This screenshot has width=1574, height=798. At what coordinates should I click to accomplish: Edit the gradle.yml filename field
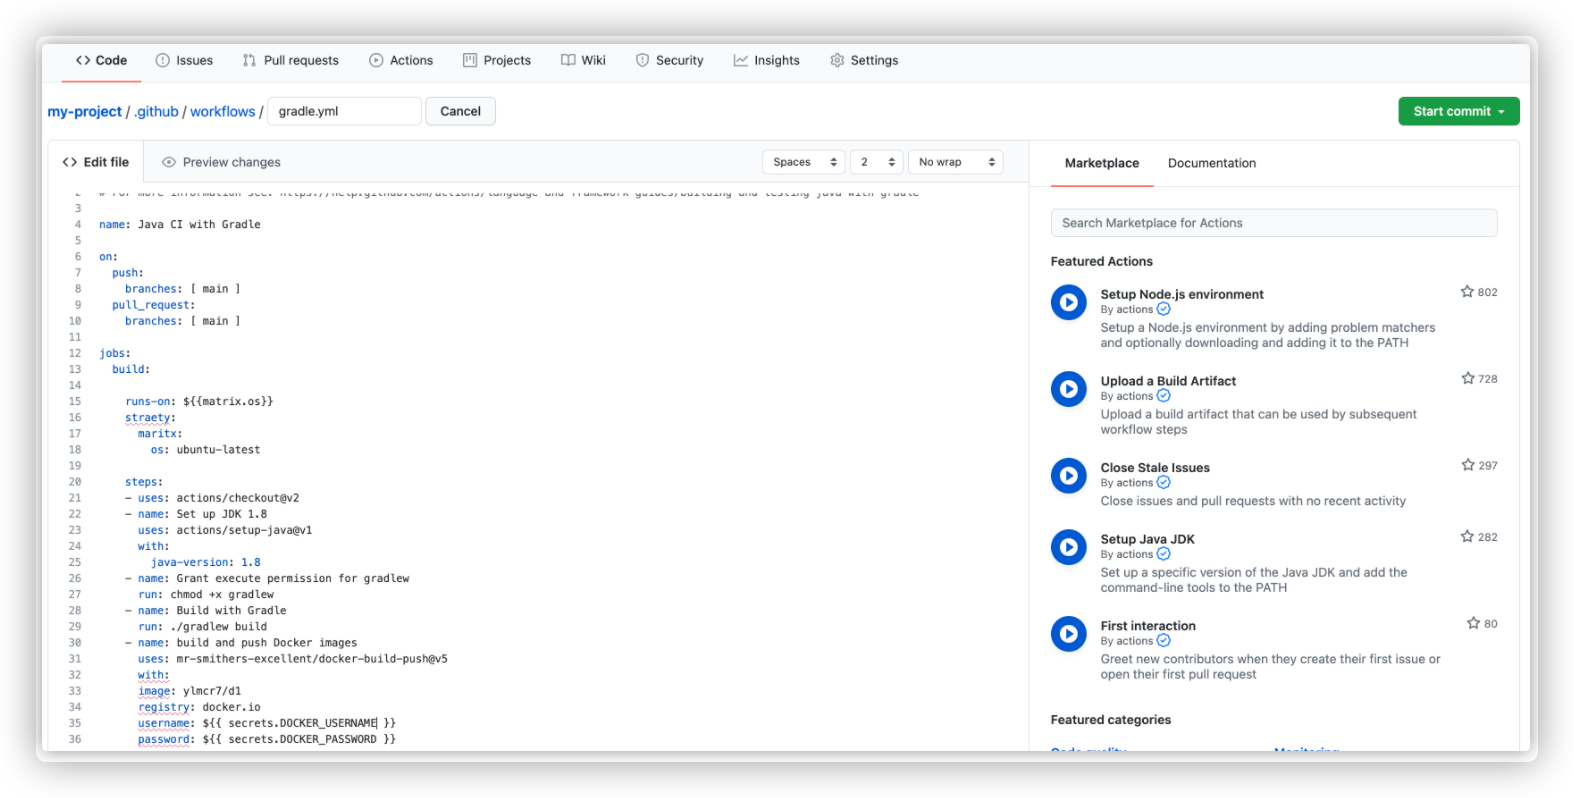click(344, 111)
